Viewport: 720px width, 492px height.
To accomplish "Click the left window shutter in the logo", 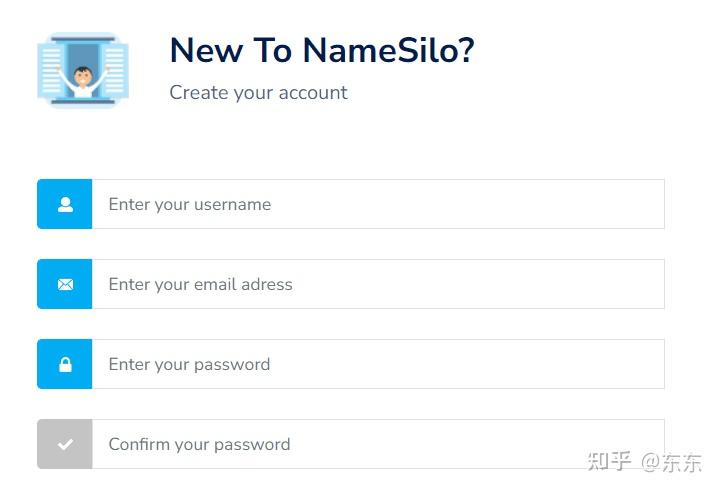I will coord(52,70).
